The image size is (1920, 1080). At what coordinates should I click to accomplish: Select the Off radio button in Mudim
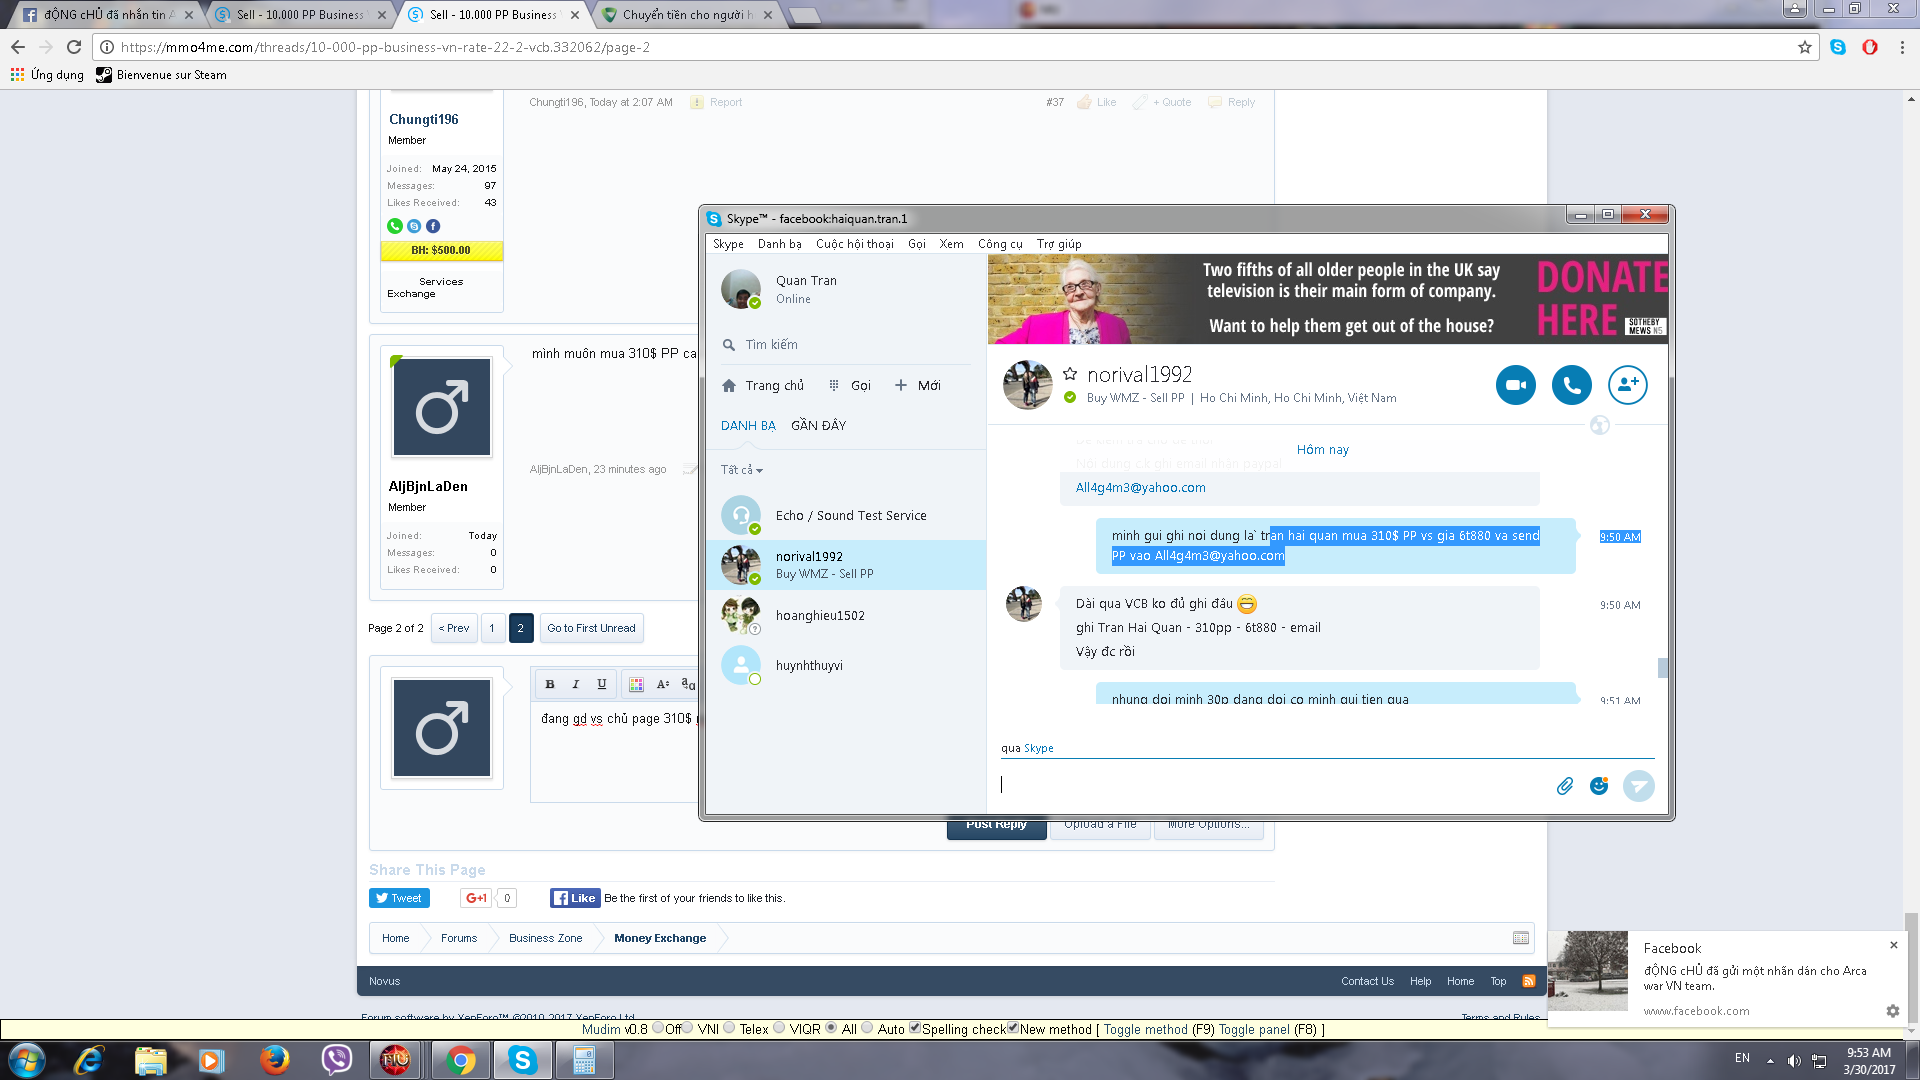(658, 1028)
